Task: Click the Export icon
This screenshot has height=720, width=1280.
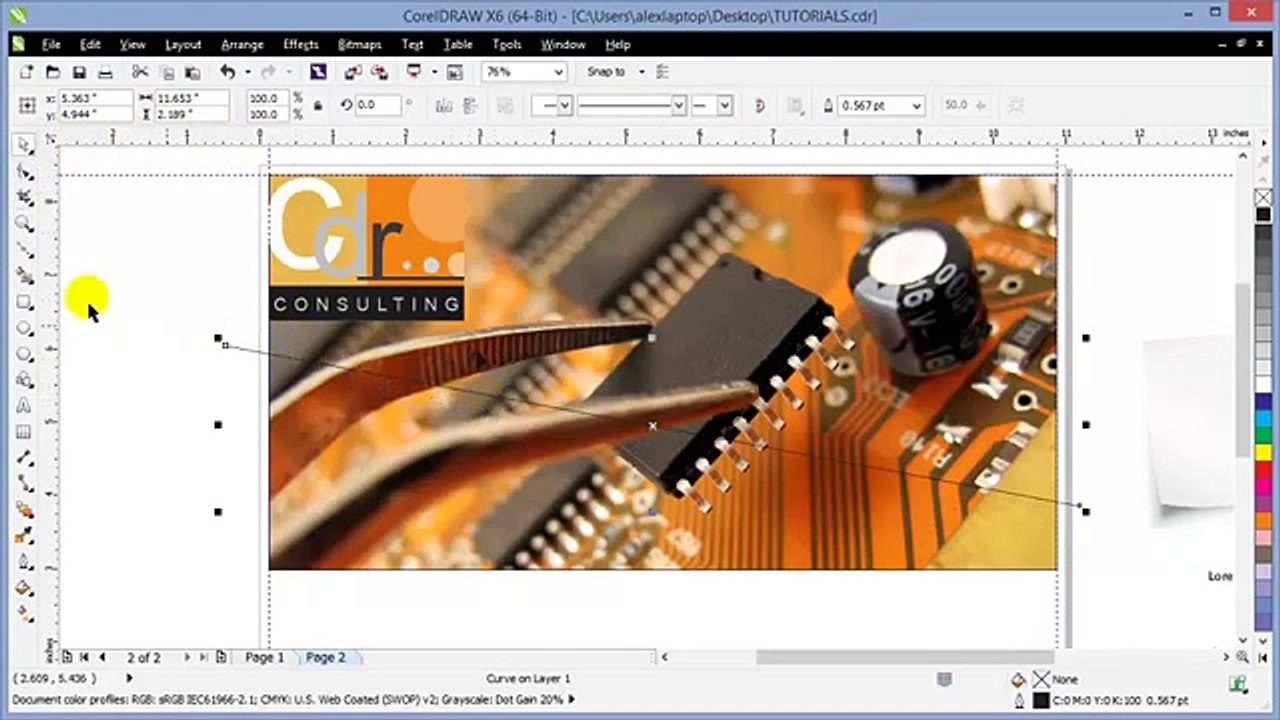Action: [x=379, y=72]
